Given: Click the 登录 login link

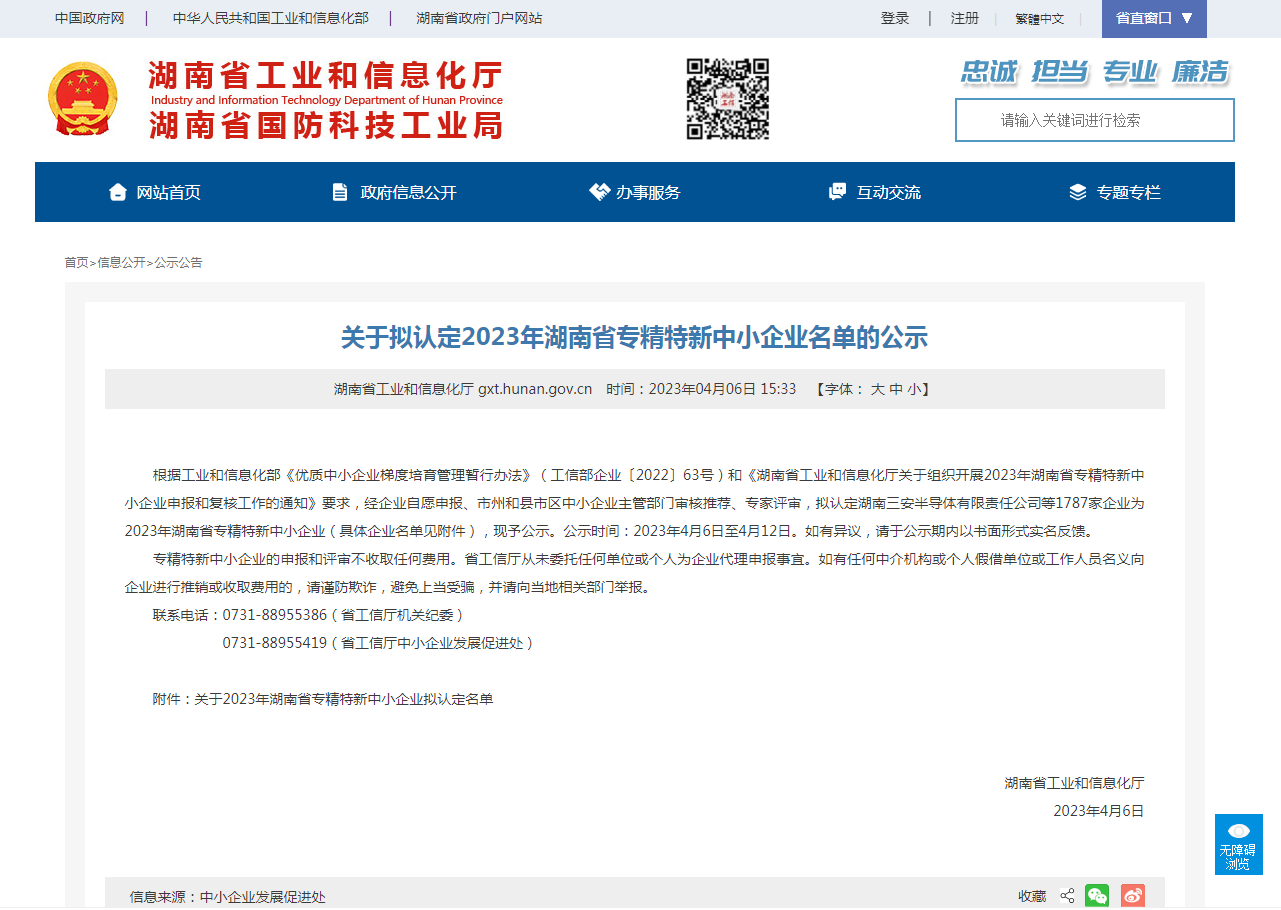Looking at the screenshot, I should pos(895,18).
